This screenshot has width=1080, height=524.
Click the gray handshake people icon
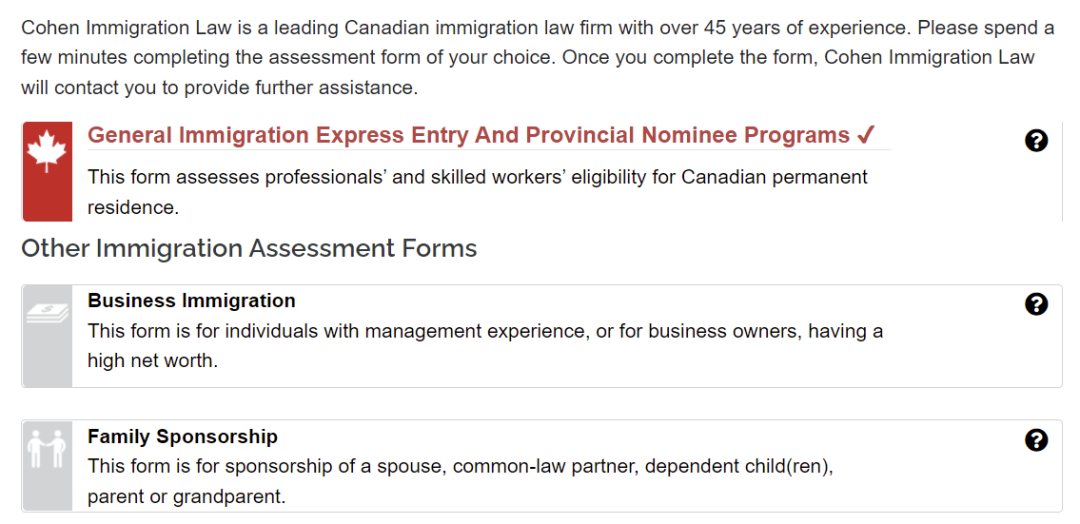pos(47,449)
